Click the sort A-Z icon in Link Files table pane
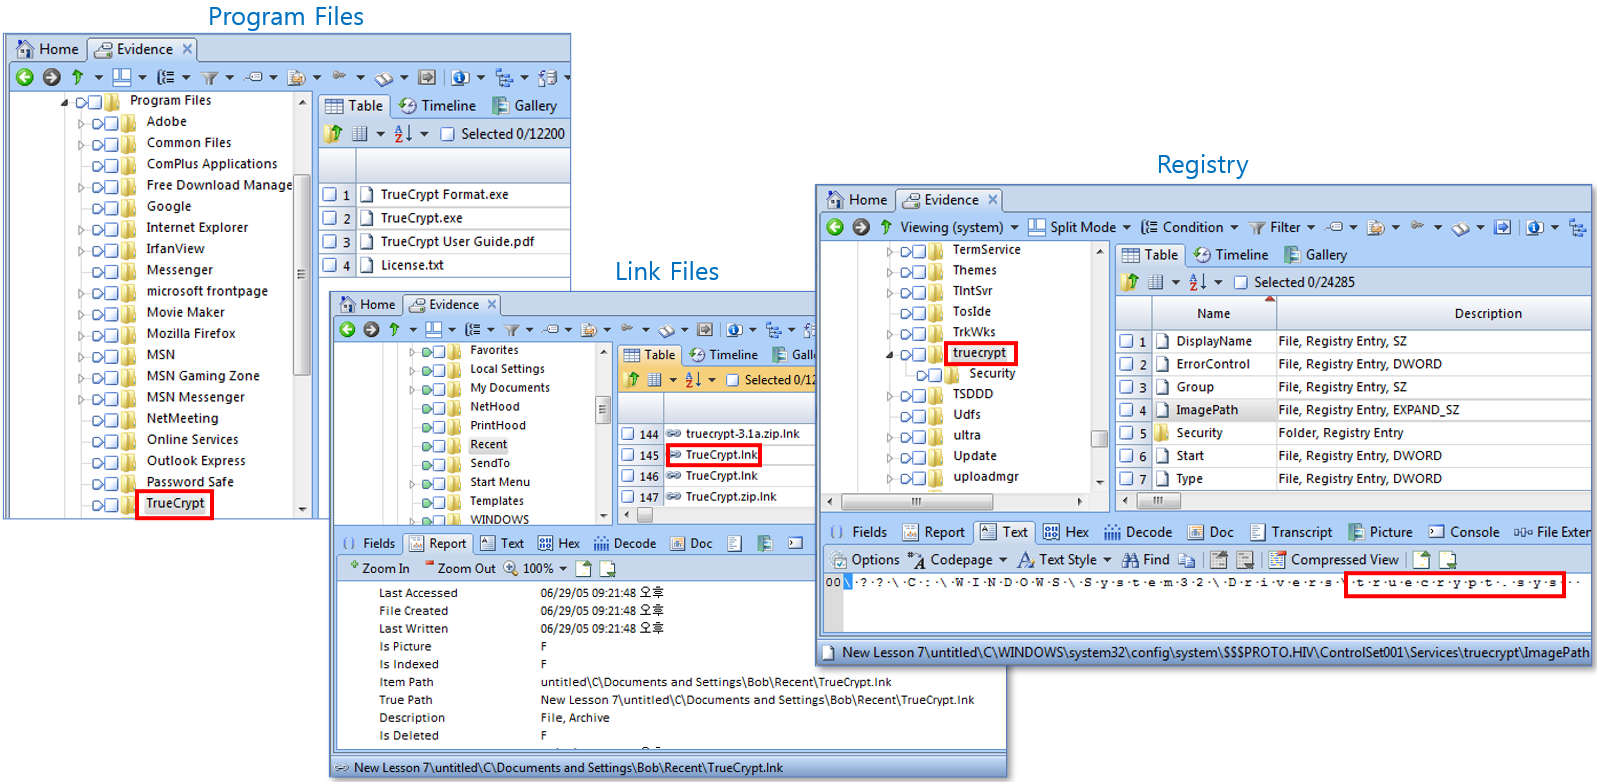Viewport: 1597px width, 782px height. (x=692, y=380)
